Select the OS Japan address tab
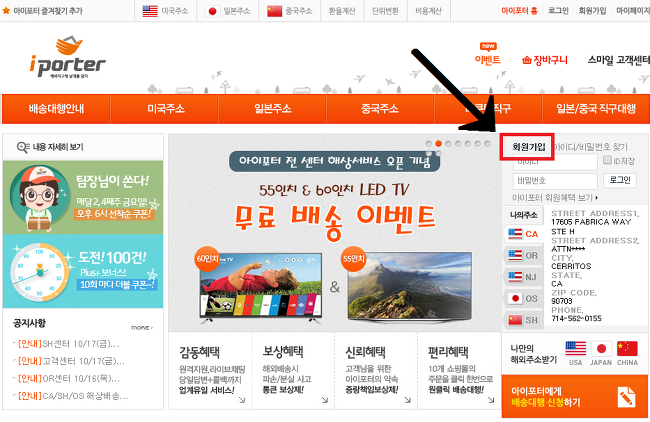The height and width of the screenshot is (422, 650). (x=524, y=298)
